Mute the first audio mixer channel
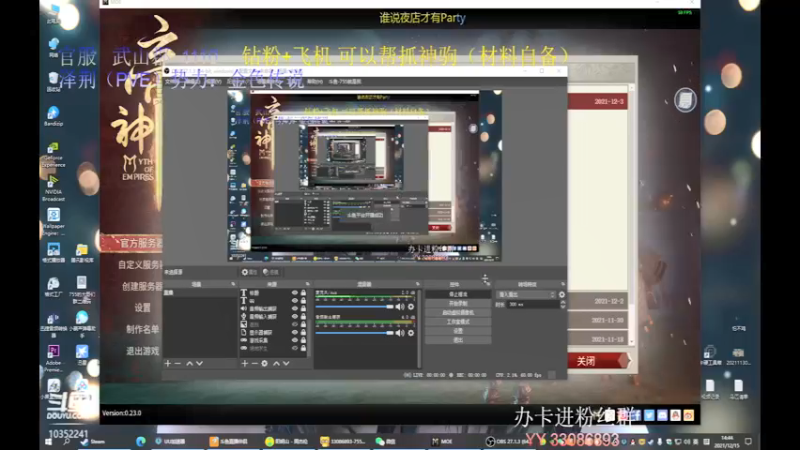 [400, 307]
